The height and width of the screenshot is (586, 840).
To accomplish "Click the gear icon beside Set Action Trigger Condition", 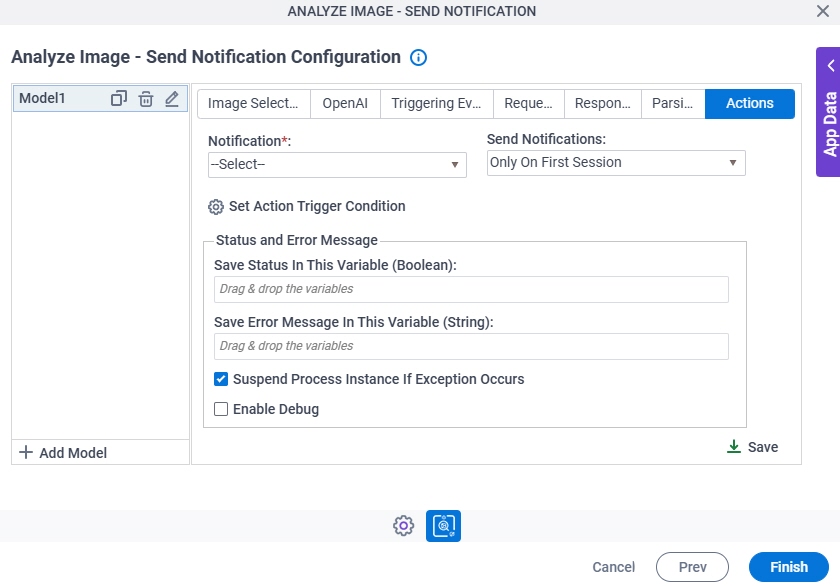I will tap(216, 207).
